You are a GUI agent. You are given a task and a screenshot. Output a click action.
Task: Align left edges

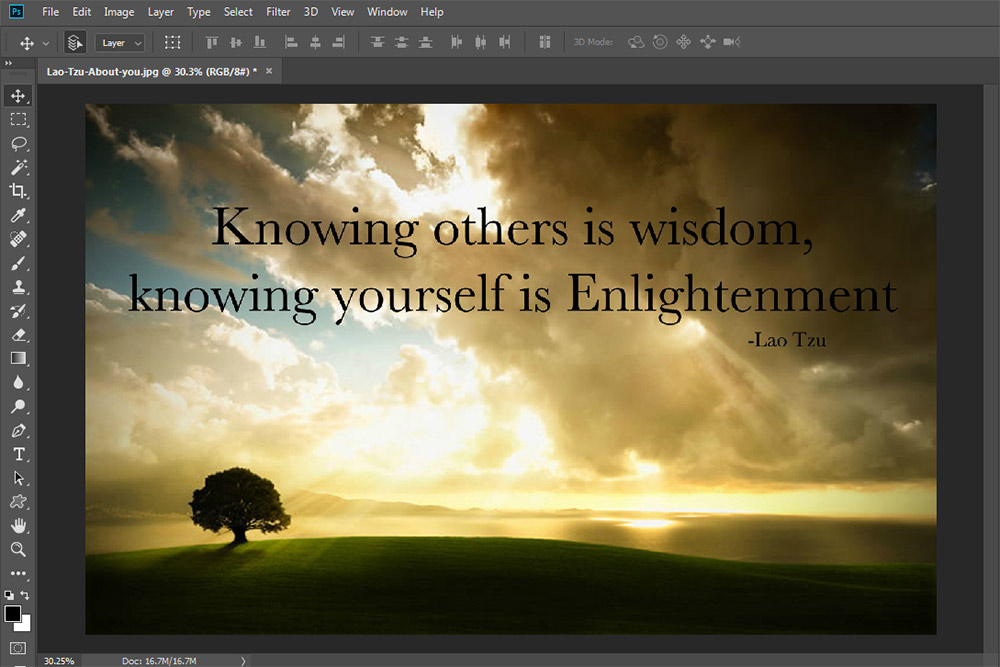[291, 42]
